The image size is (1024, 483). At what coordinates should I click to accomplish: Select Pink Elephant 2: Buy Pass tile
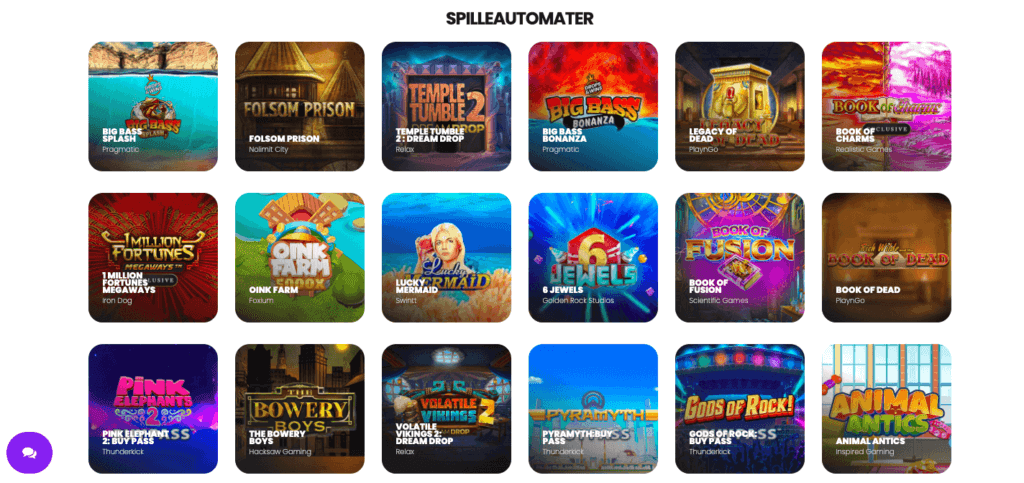pyautogui.click(x=153, y=409)
